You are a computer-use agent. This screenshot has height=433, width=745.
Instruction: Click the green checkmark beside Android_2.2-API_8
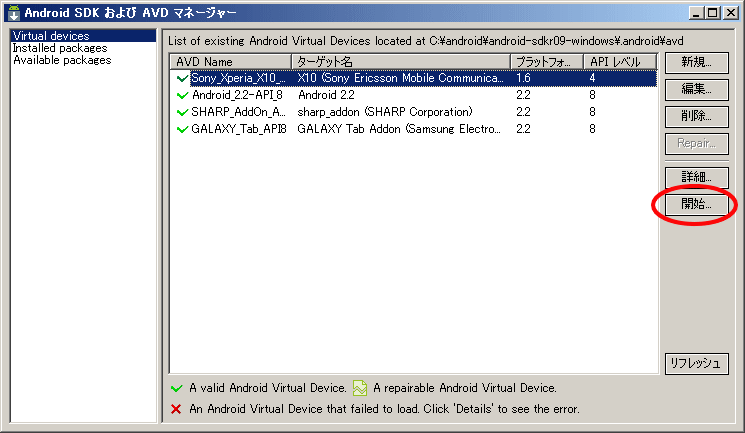[x=182, y=96]
